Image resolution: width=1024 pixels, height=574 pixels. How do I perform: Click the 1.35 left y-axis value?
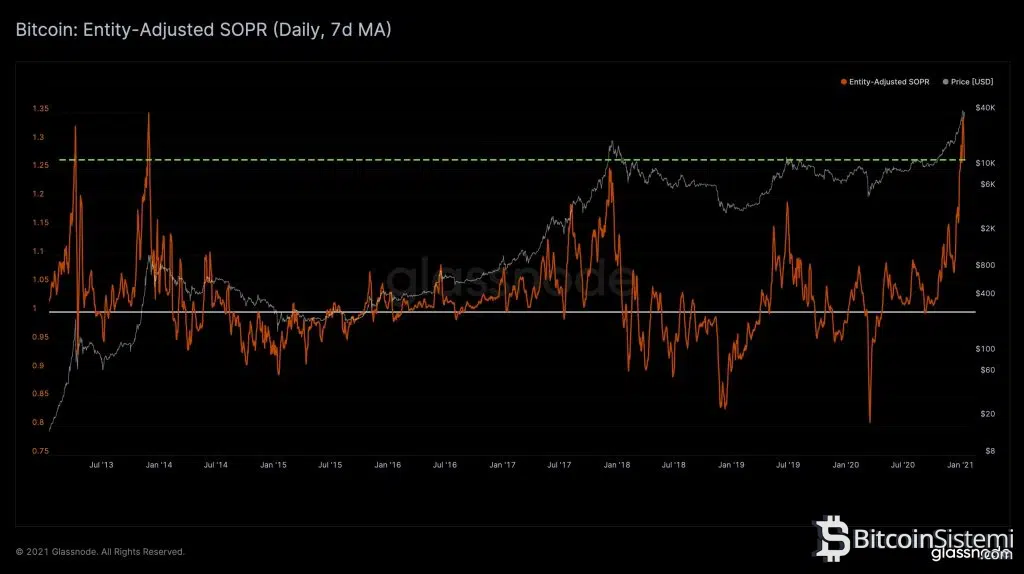pos(40,108)
